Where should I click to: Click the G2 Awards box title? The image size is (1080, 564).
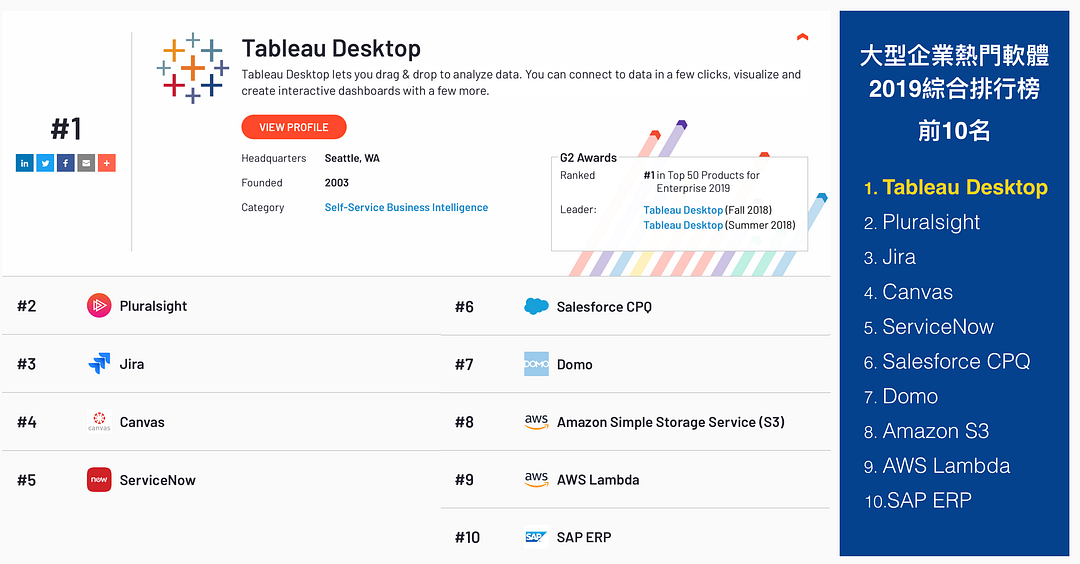click(x=588, y=158)
